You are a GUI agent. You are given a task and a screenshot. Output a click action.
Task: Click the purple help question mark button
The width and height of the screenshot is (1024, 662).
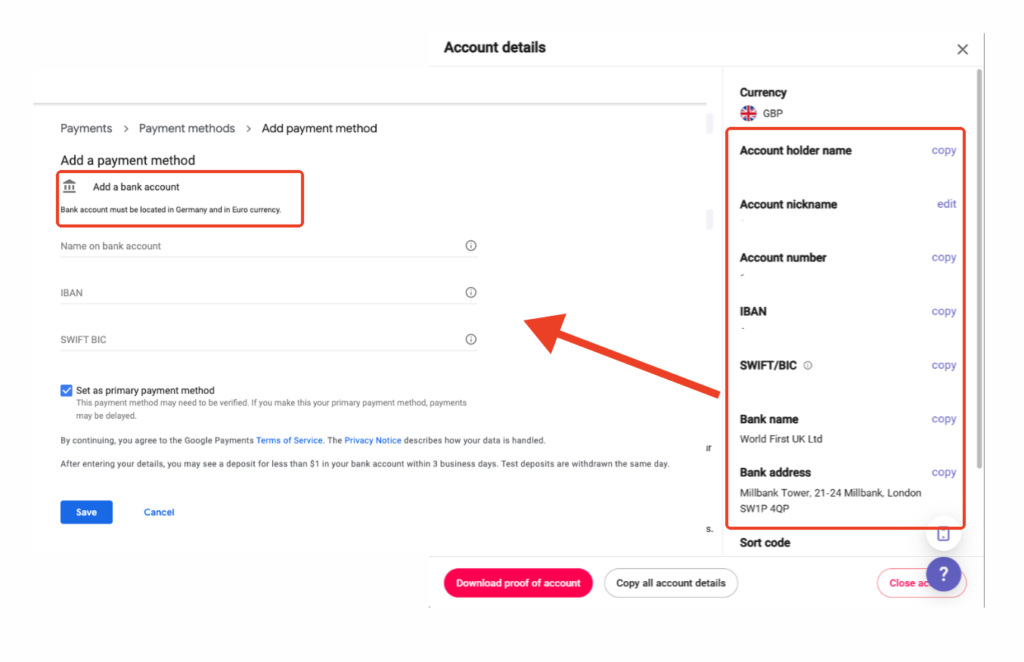(x=944, y=574)
